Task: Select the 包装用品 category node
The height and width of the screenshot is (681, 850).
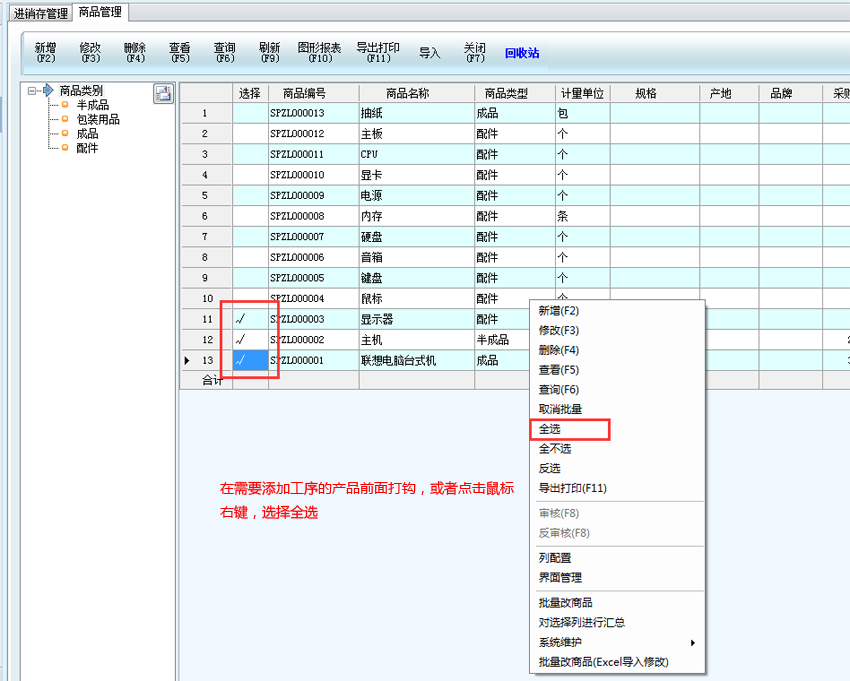Action: click(98, 119)
